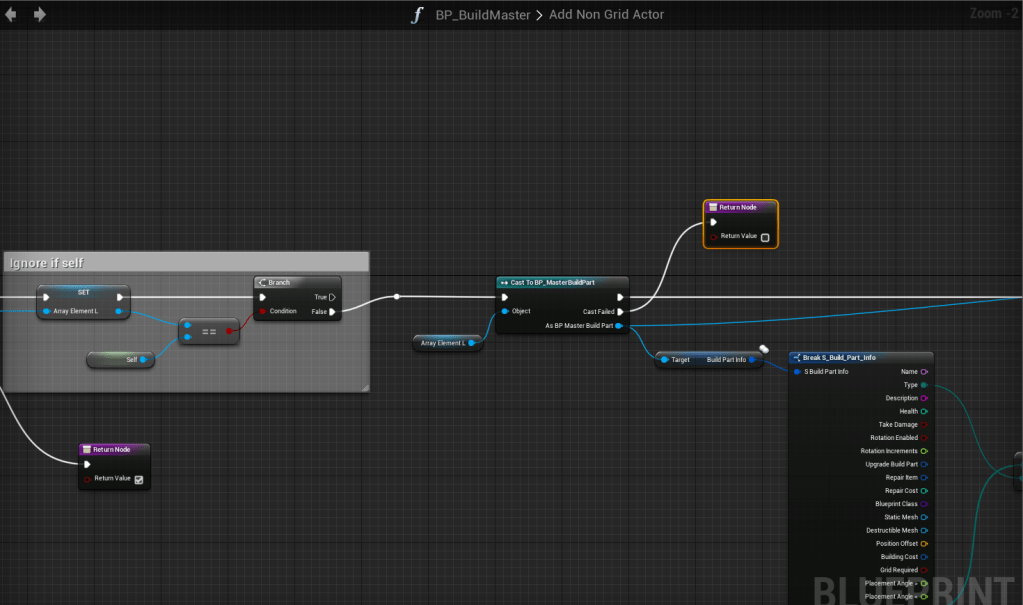Click the function symbol beside the breadcrumb
Screen dimensions: 1023x605
tap(417, 15)
